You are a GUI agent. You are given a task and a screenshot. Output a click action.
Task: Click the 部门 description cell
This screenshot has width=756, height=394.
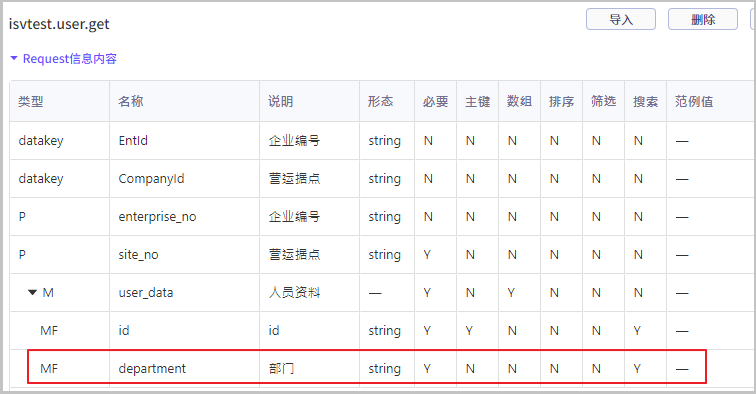click(x=282, y=368)
